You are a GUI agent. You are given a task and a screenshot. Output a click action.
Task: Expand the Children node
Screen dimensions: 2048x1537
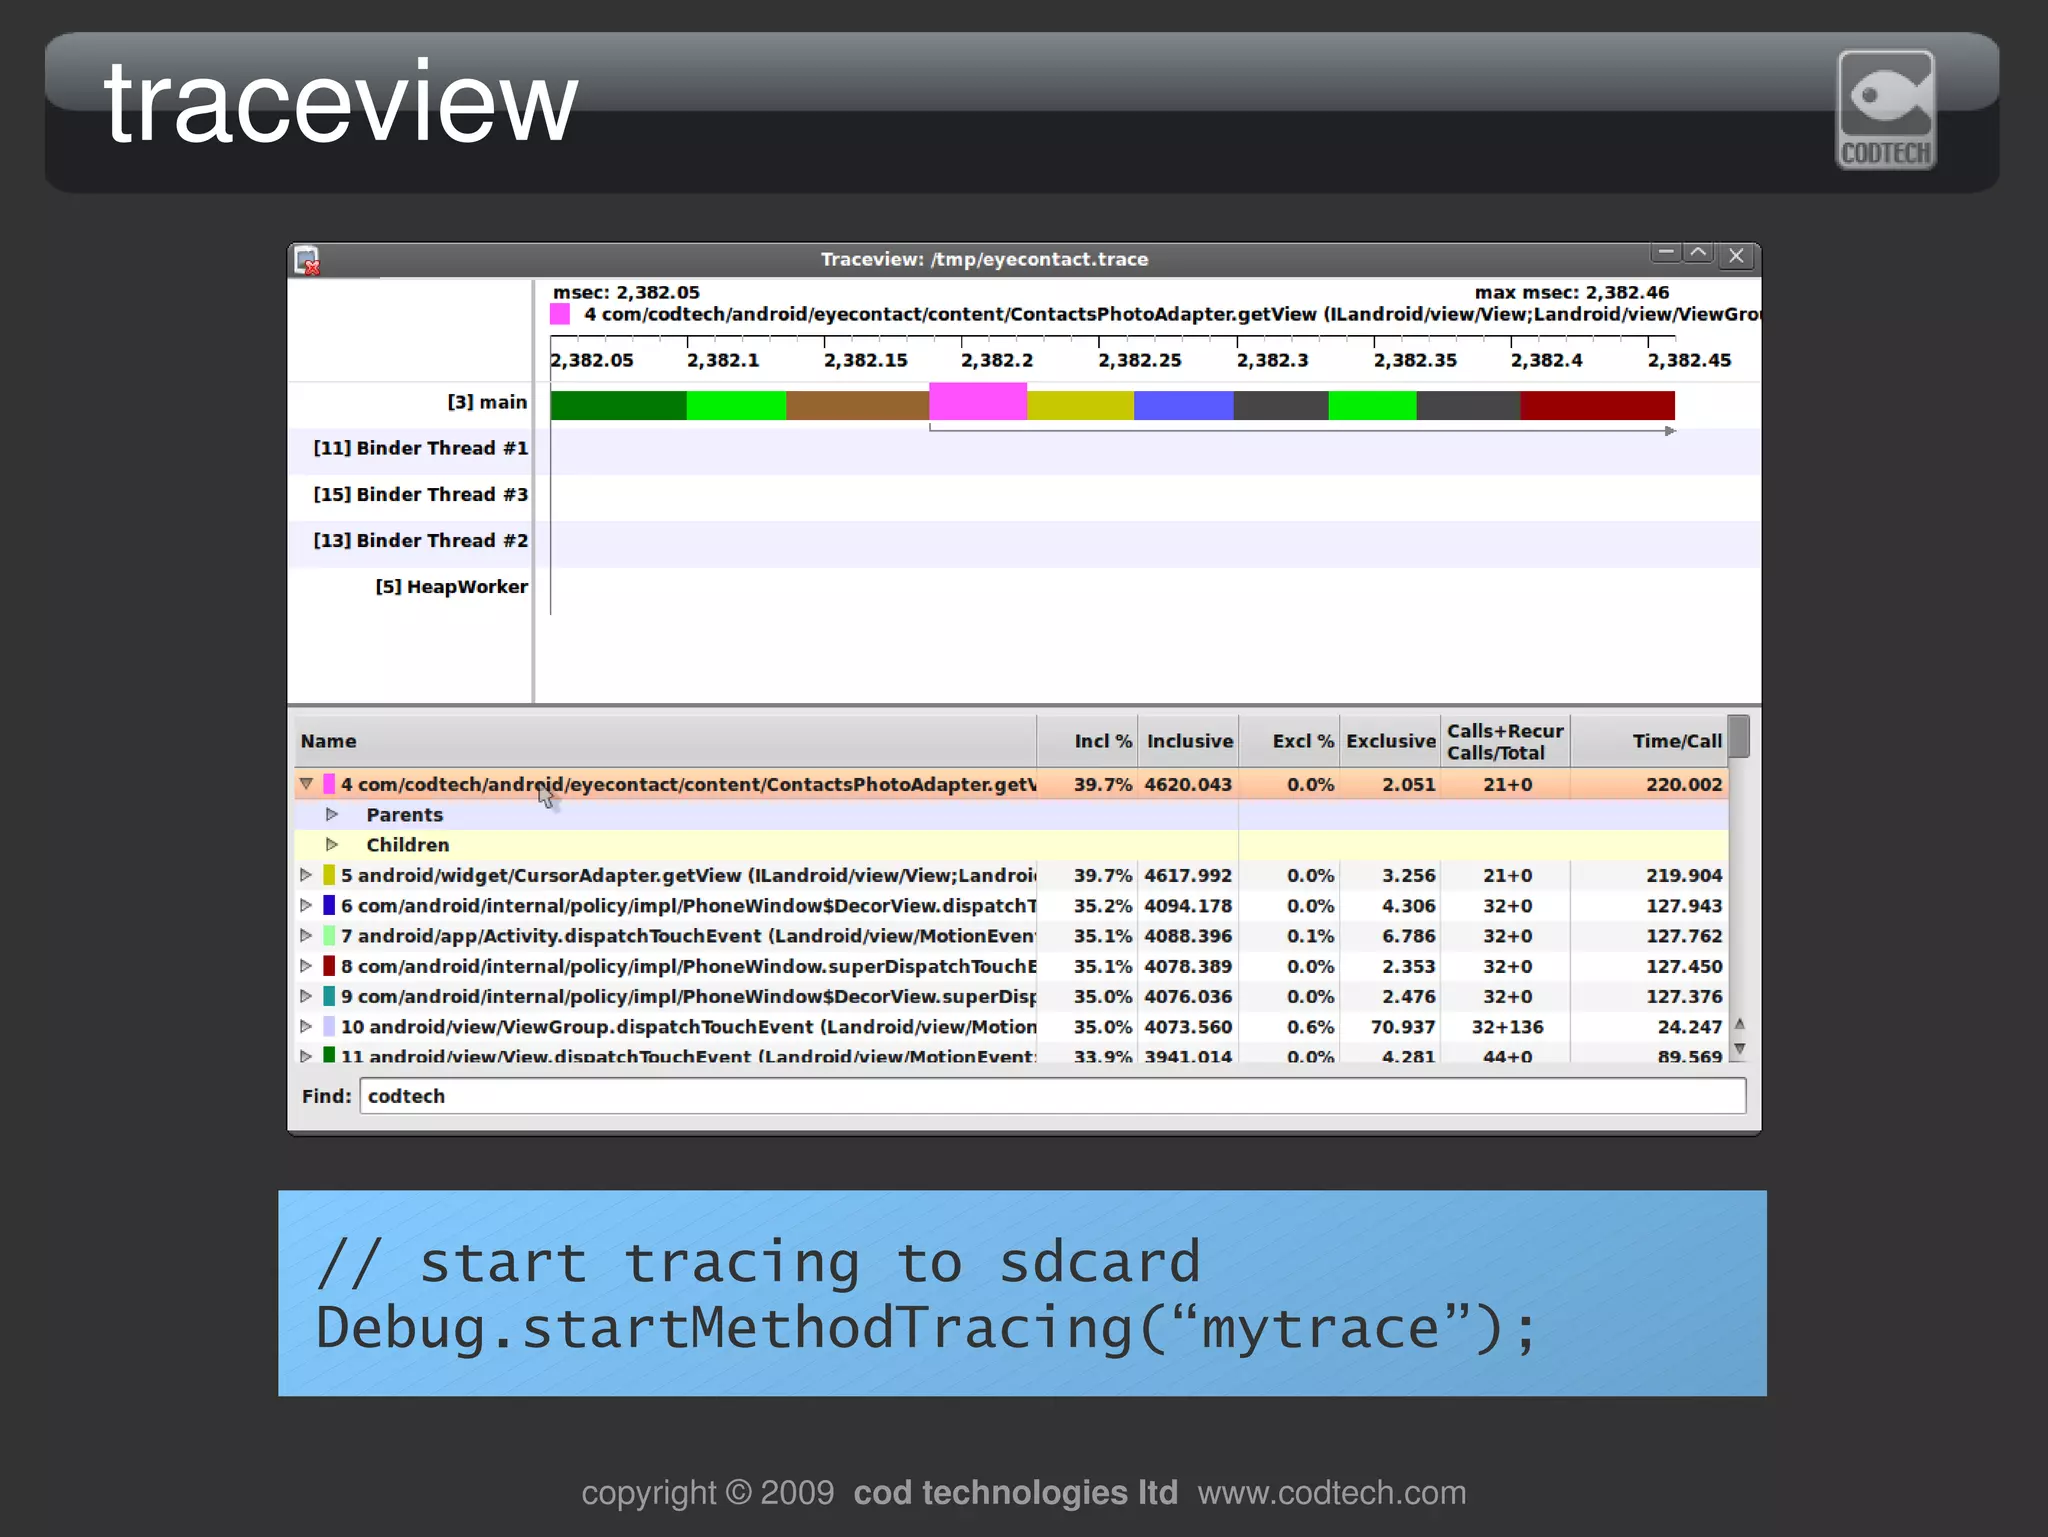point(332,844)
